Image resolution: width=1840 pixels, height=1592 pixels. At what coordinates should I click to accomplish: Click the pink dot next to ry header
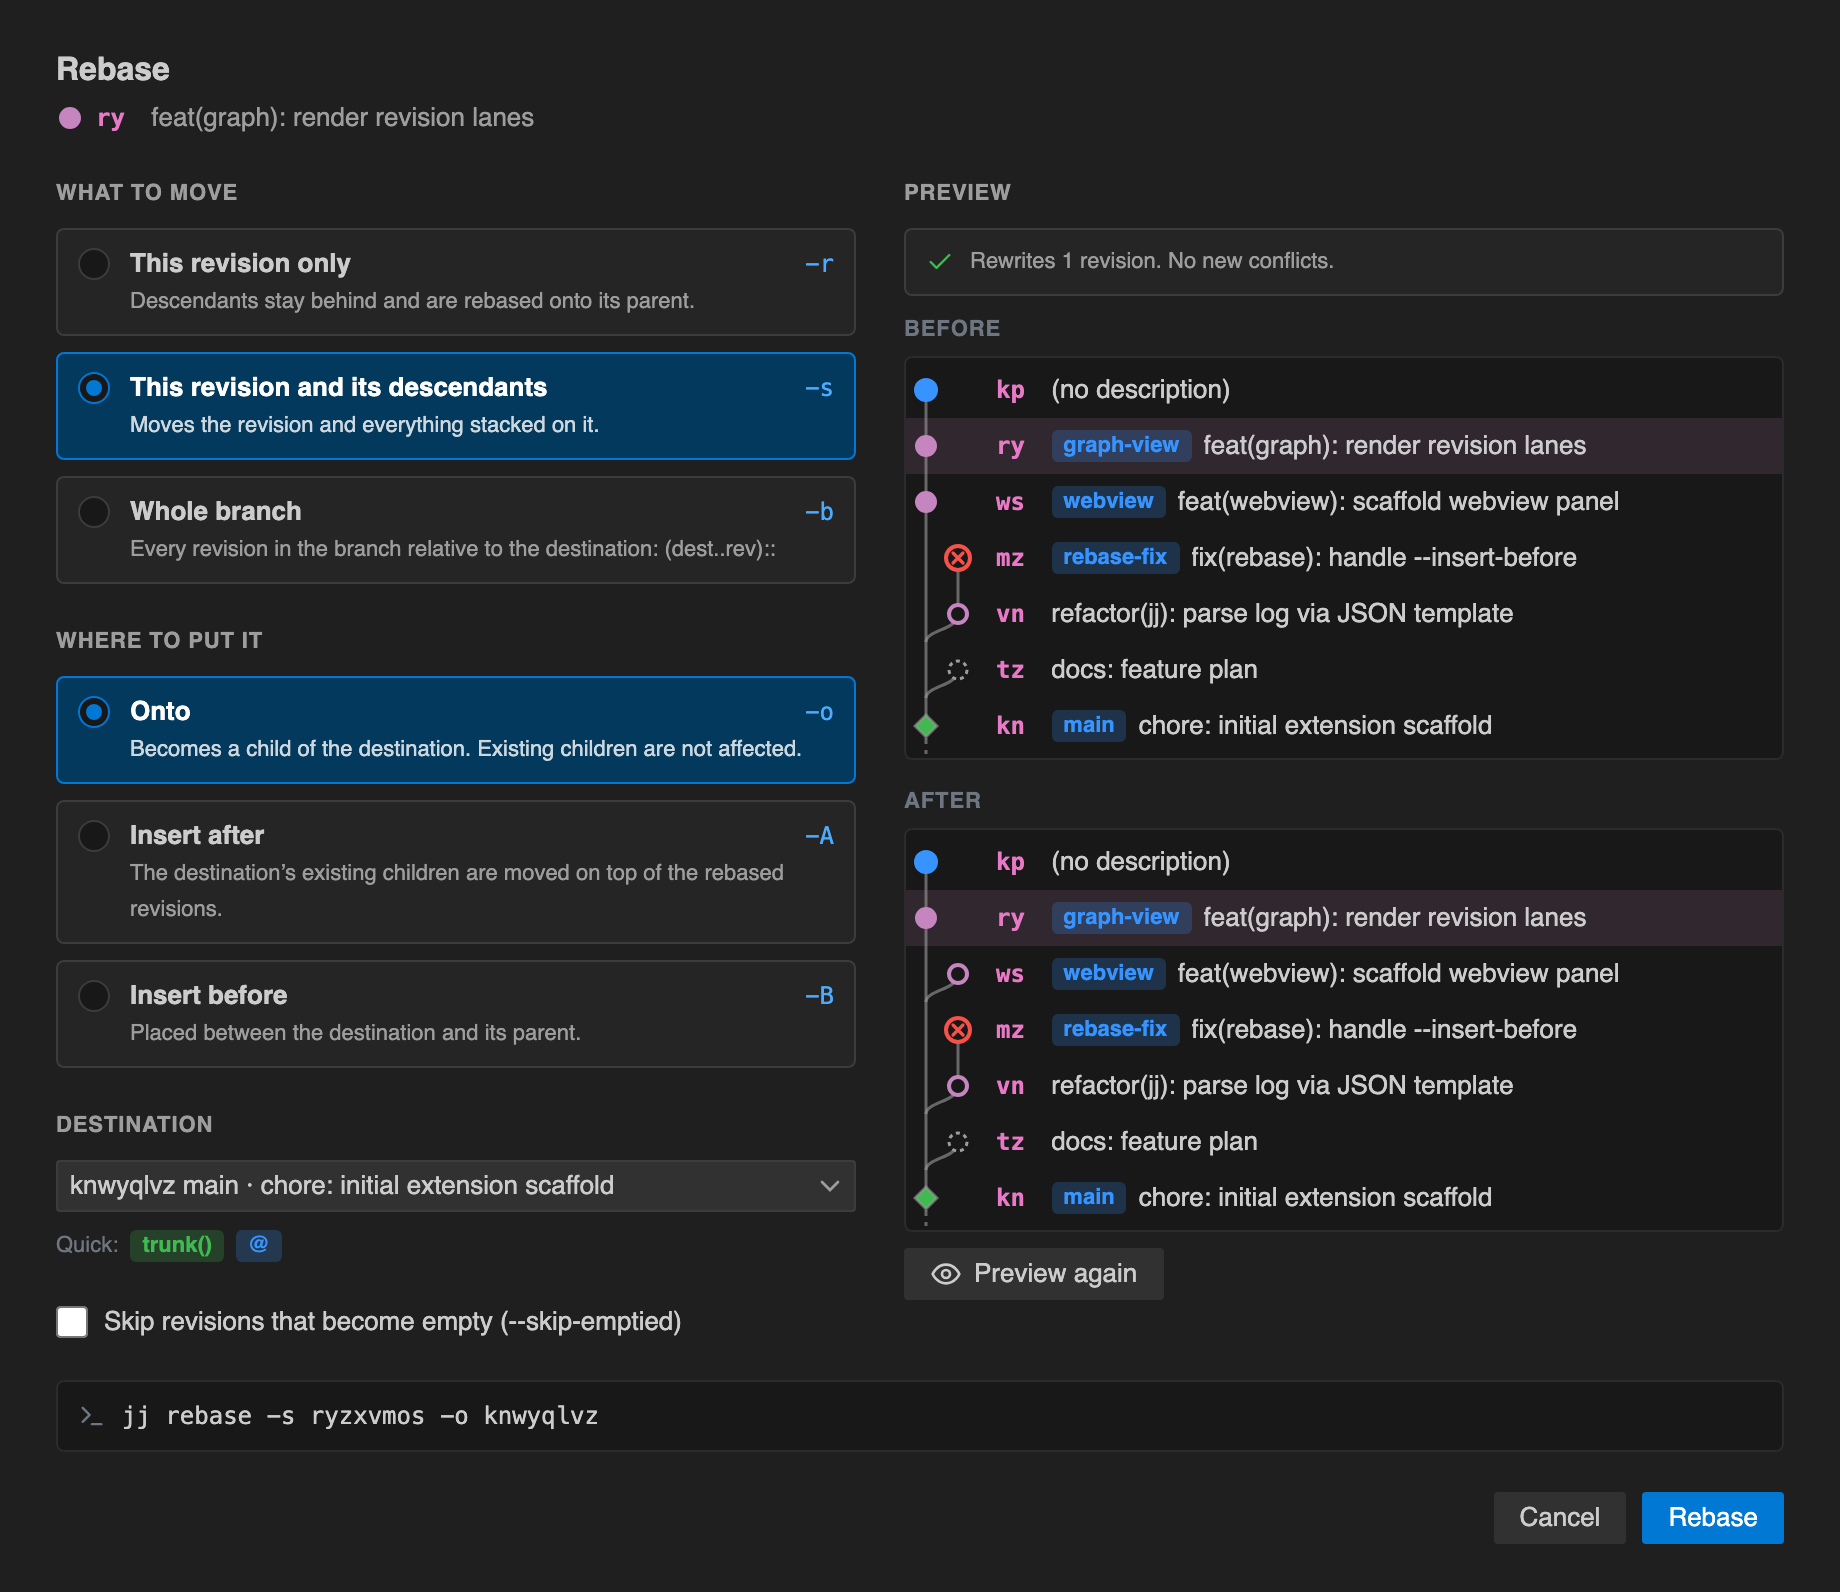pyautogui.click(x=70, y=118)
